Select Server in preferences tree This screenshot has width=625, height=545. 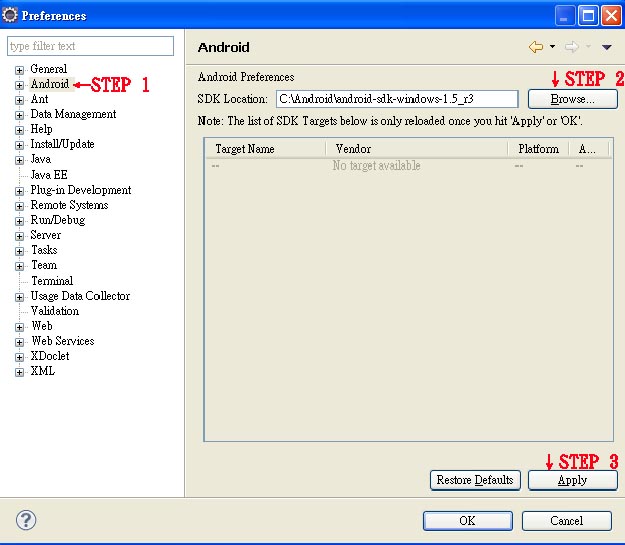tap(46, 235)
